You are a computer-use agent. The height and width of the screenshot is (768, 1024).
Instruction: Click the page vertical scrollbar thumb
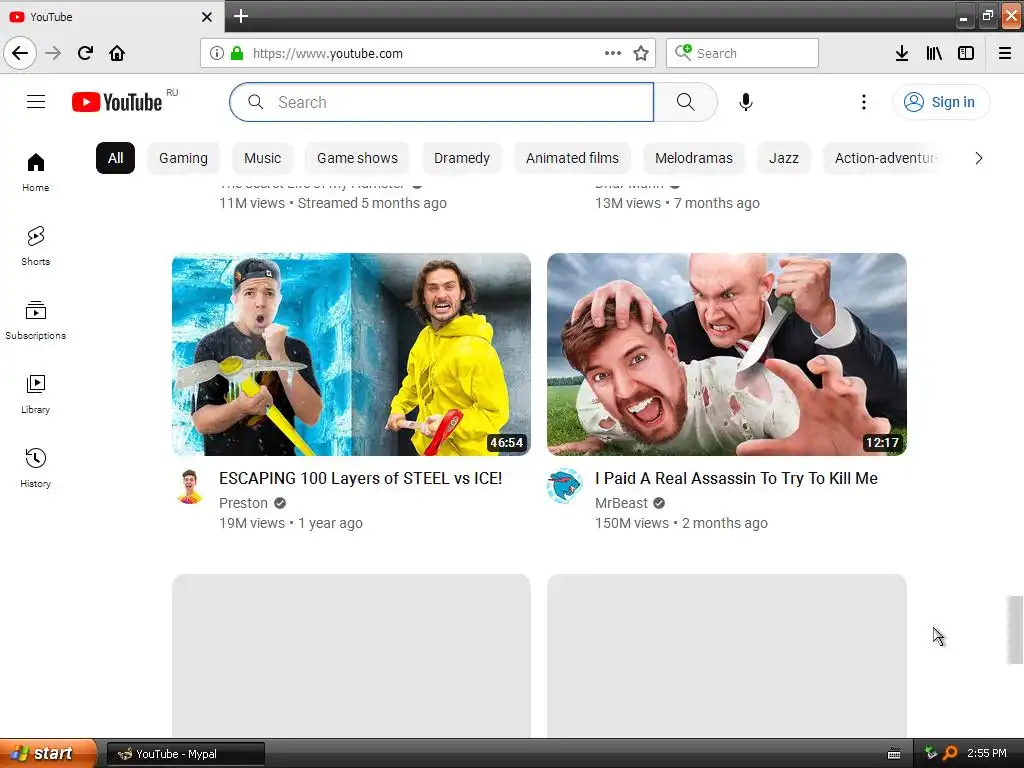[x=1015, y=630]
